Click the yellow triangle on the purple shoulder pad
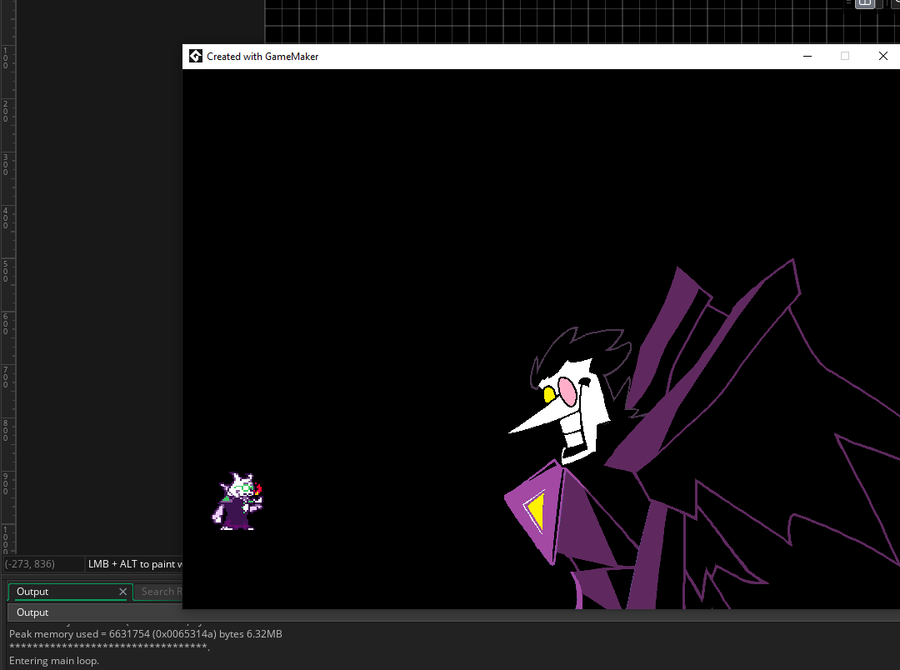The image size is (900, 670). tap(537, 510)
